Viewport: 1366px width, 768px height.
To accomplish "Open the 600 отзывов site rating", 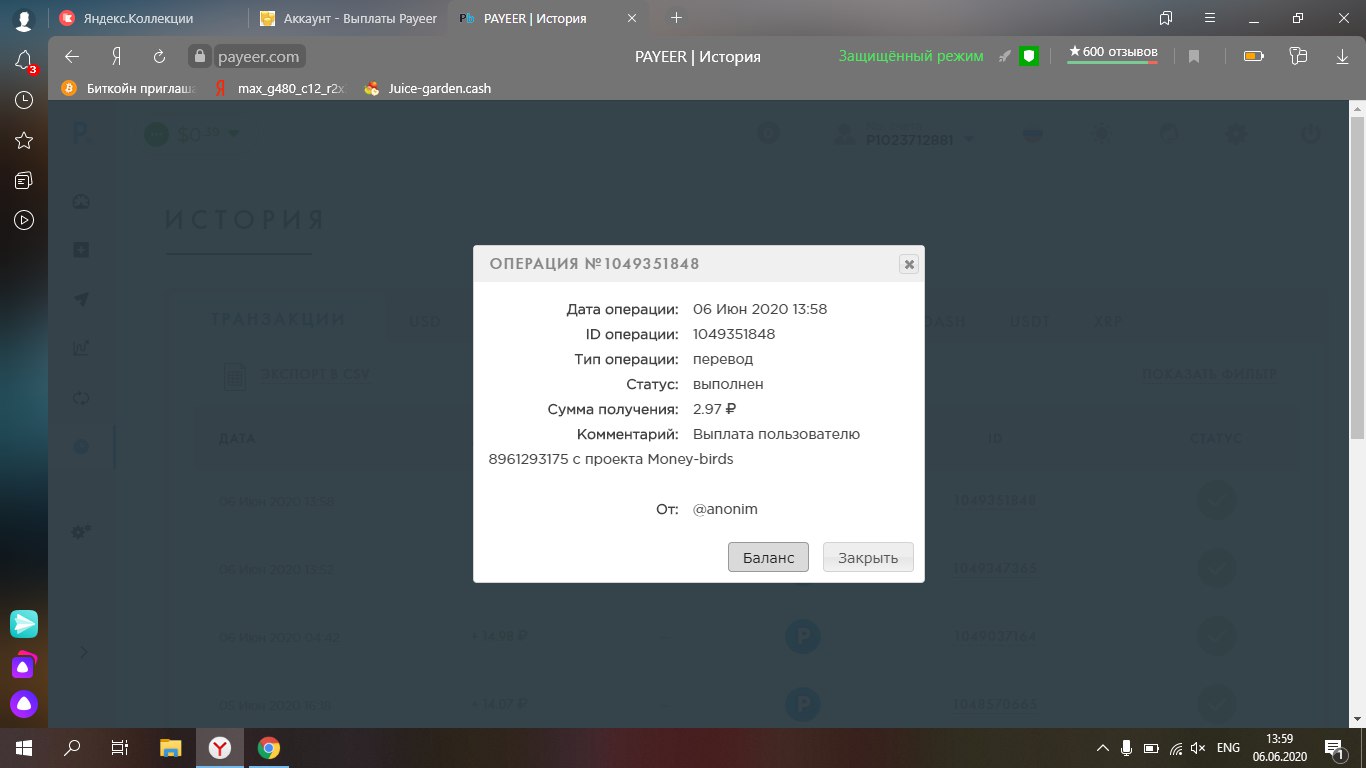I will [1113, 54].
